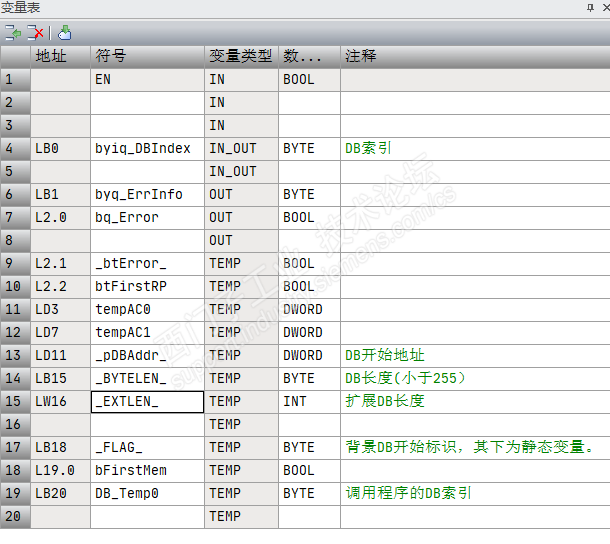
Task: Click the _pDBAddr_ symbol cell
Action: 147,356
